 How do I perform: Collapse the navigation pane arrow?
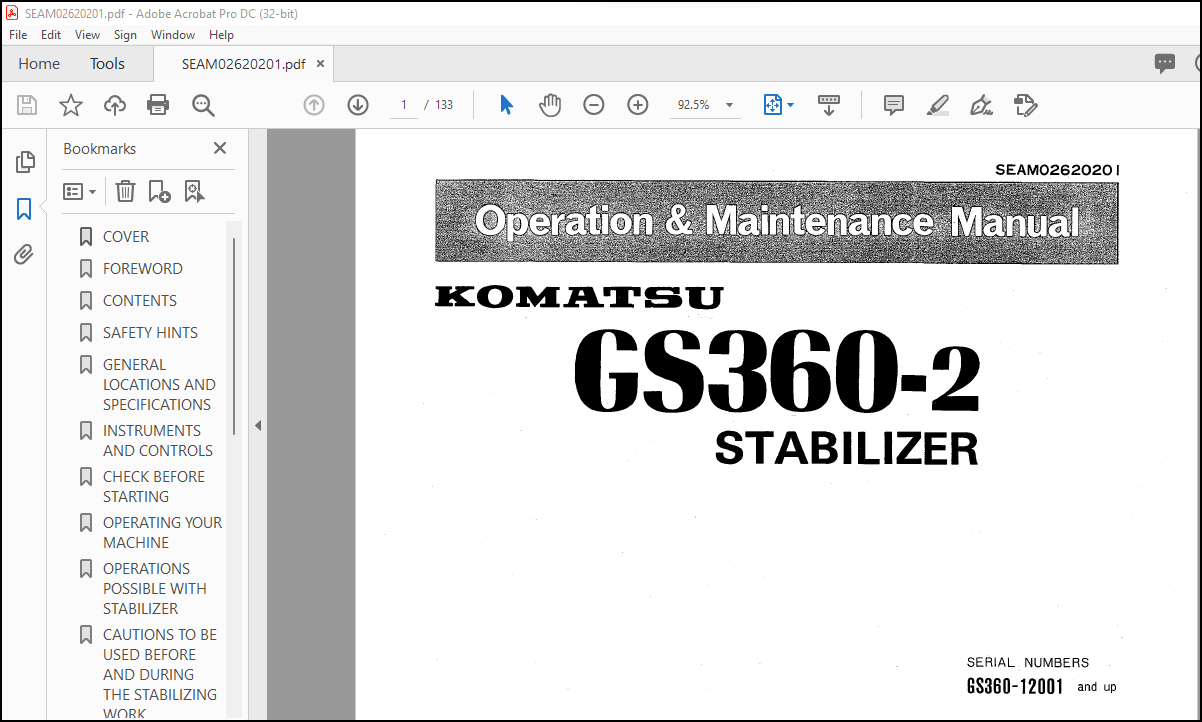[257, 425]
